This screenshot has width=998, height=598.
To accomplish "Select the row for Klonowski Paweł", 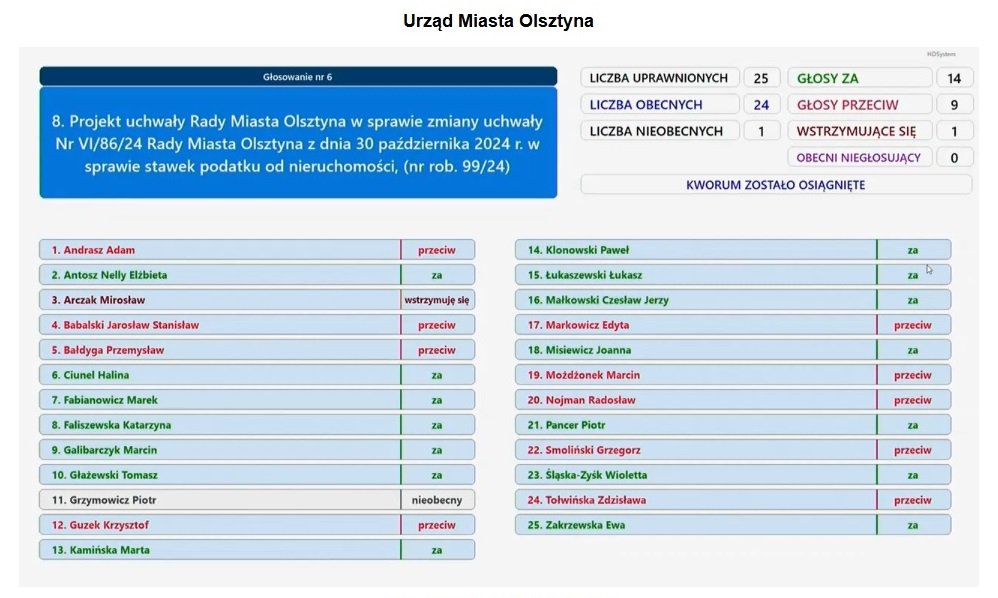I will 733,250.
